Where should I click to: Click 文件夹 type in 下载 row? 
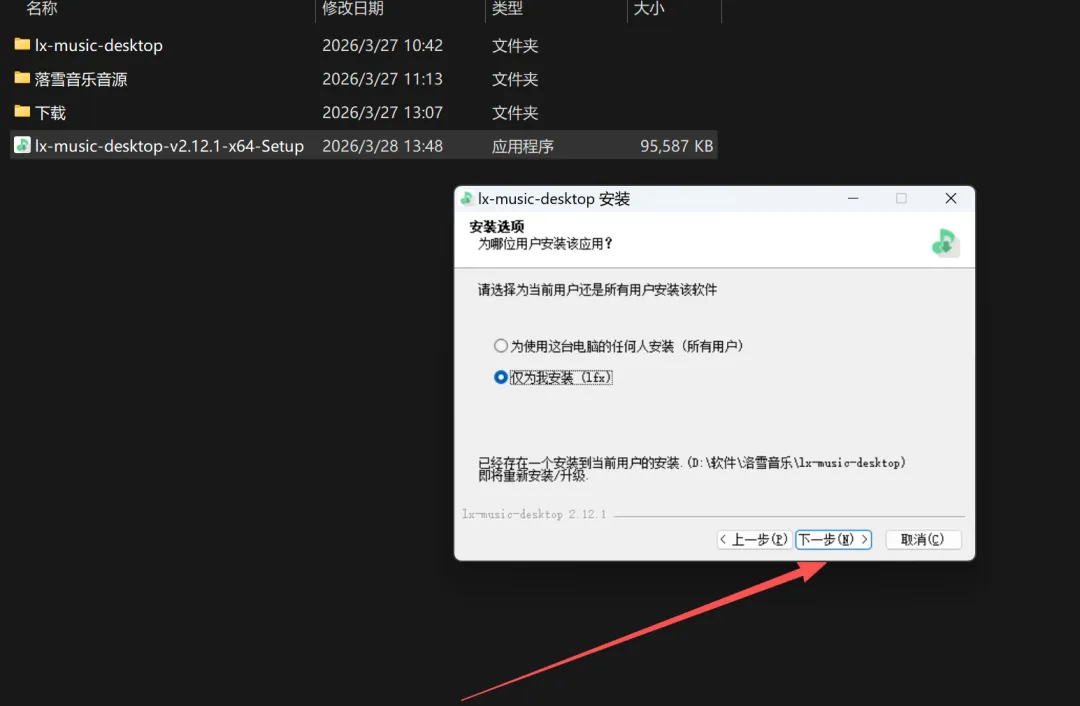[515, 112]
